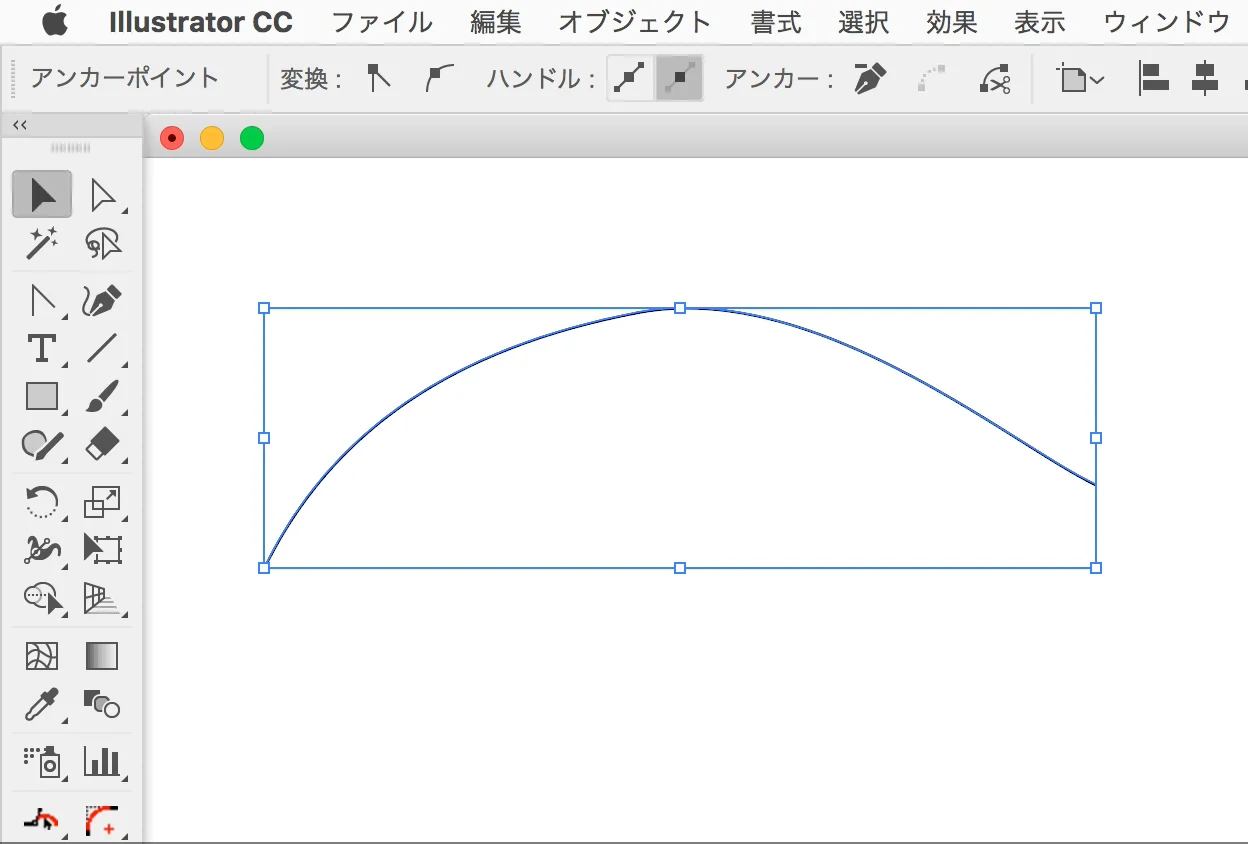1248x844 pixels.
Task: Convert selected anchor to corner point
Action: [378, 78]
